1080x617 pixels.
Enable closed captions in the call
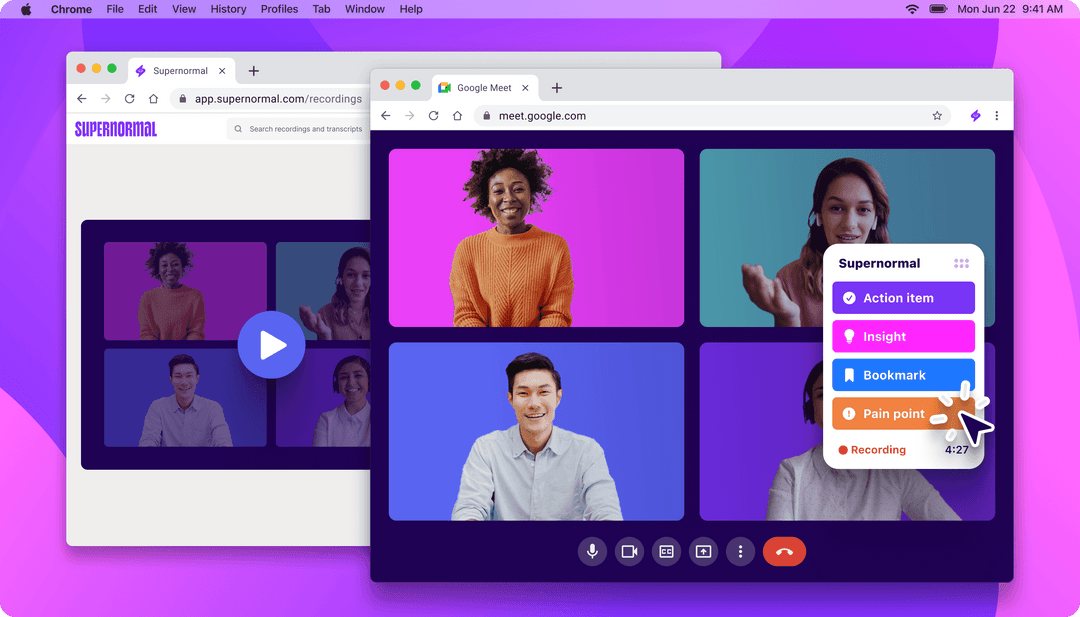point(666,551)
